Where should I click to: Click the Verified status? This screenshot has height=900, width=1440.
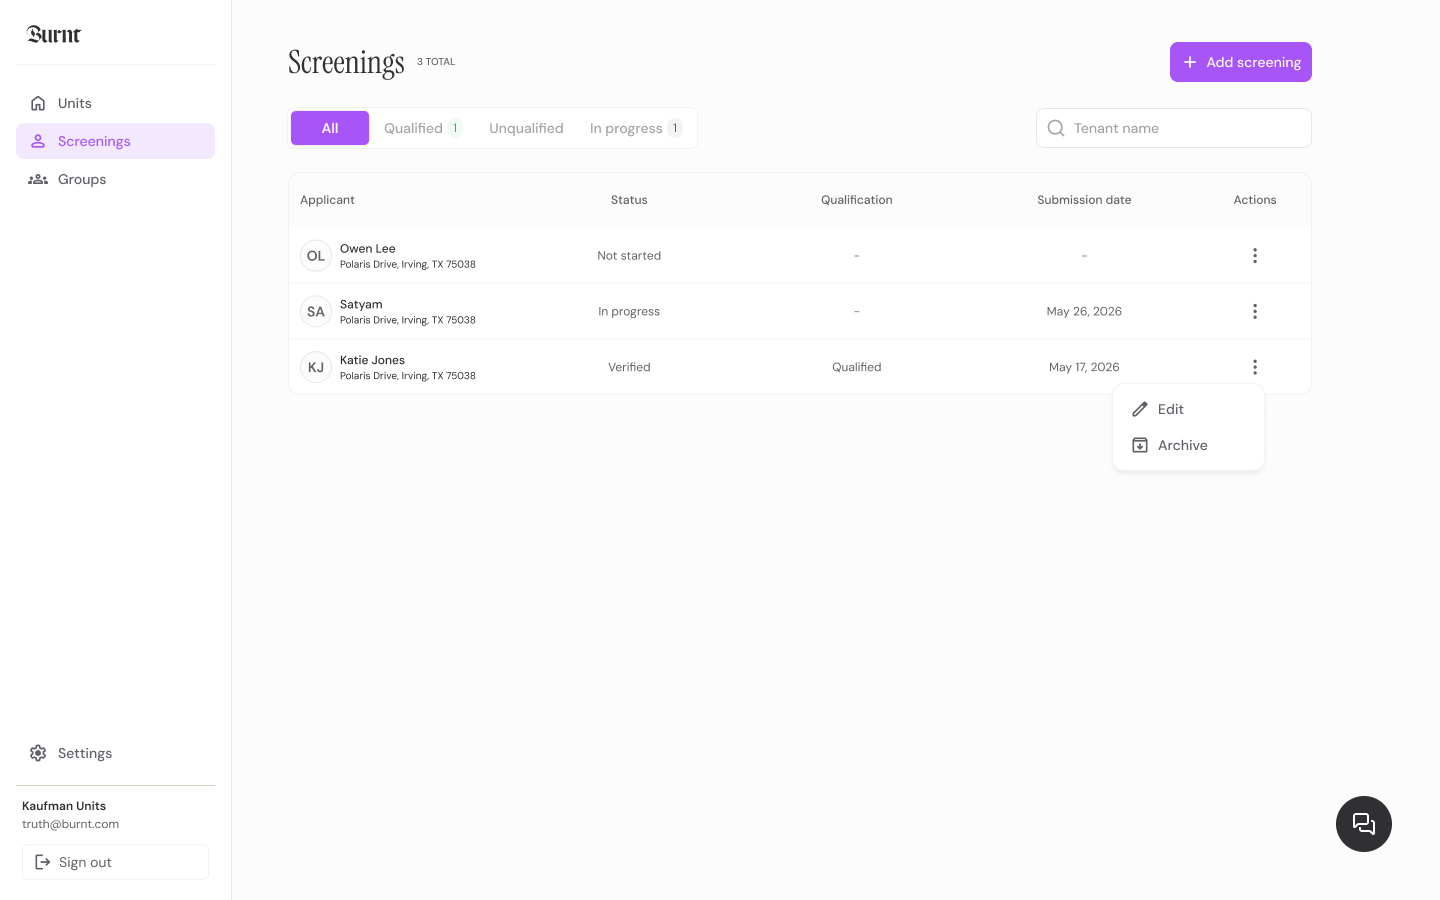click(x=629, y=367)
